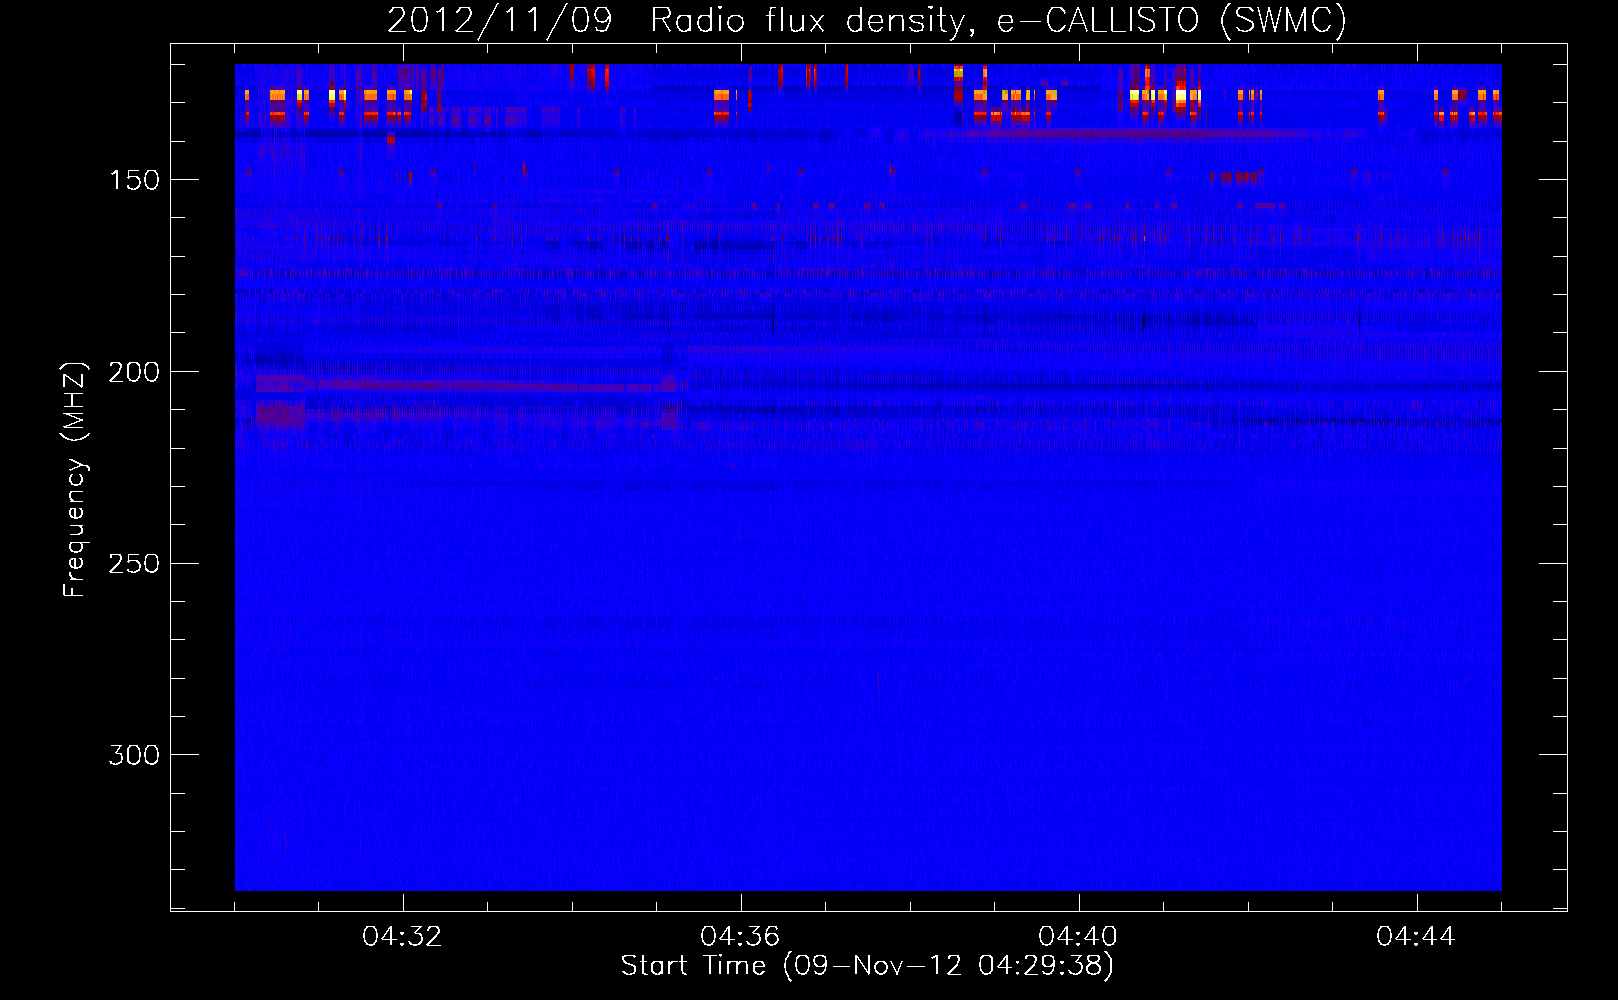Screen dimensions: 1618x1000
Task: Click the 04:44 time tick label
Action: [x=1416, y=937]
